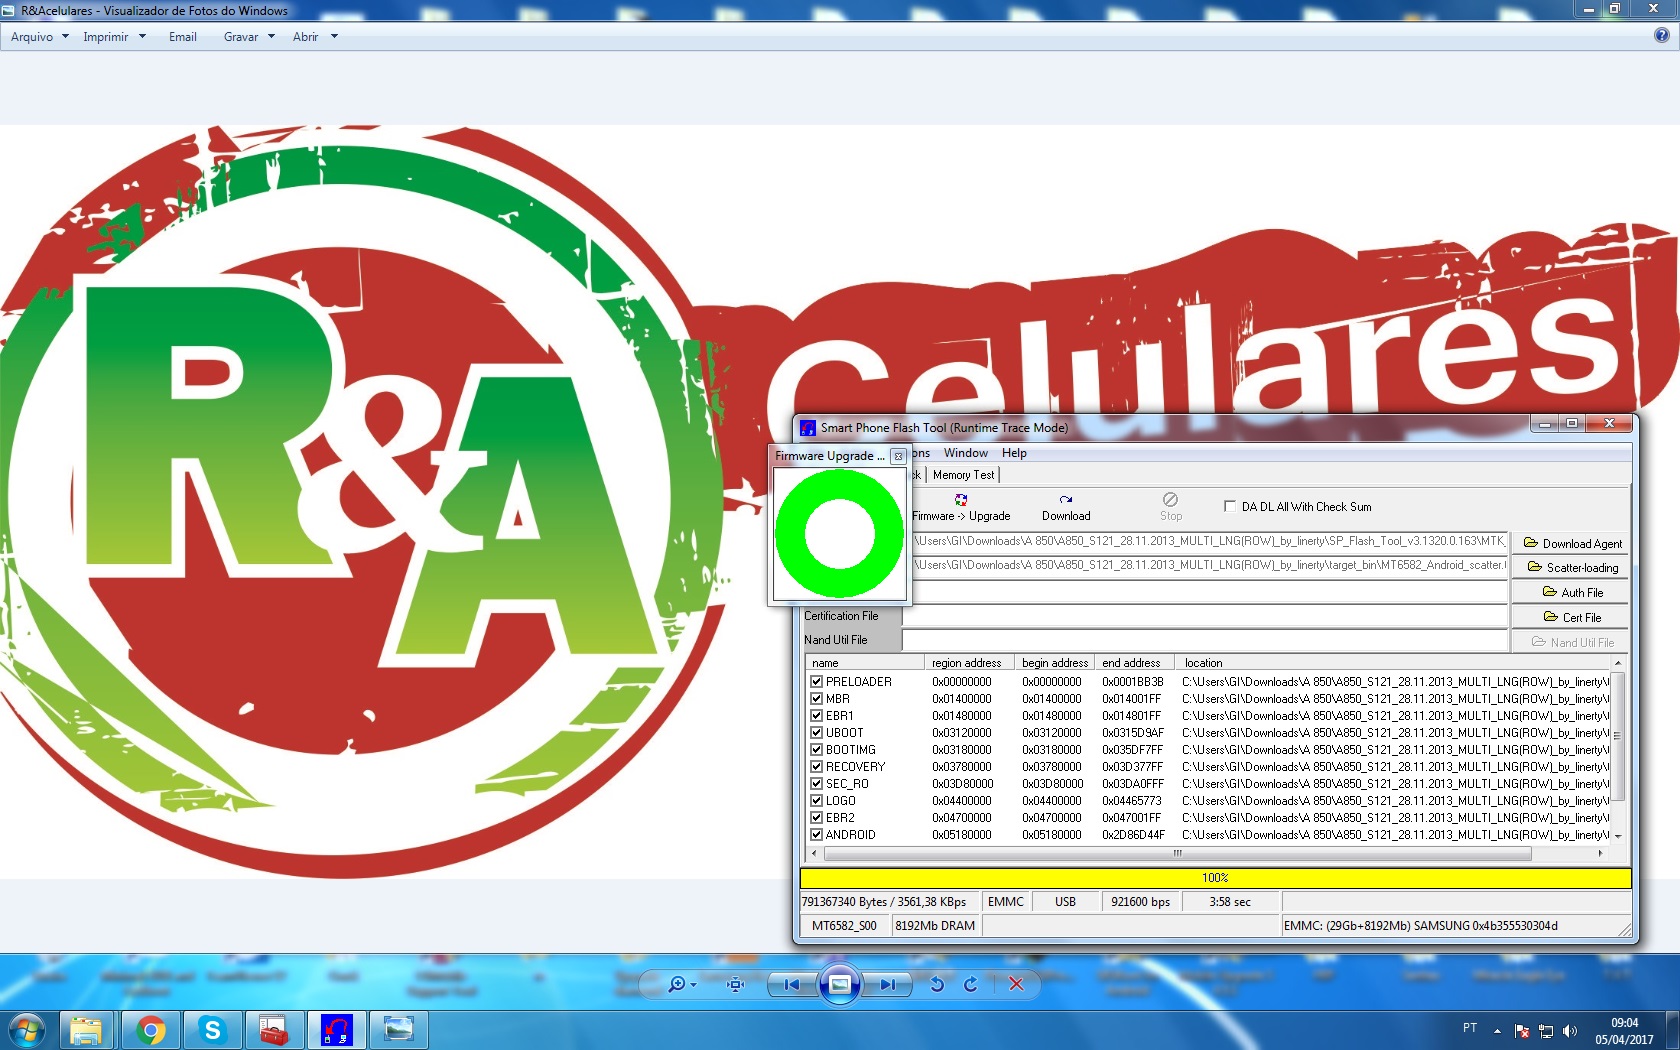Viewport: 1680px width, 1050px height.
Task: Show hidden tray icons arrow
Action: [1497, 1031]
